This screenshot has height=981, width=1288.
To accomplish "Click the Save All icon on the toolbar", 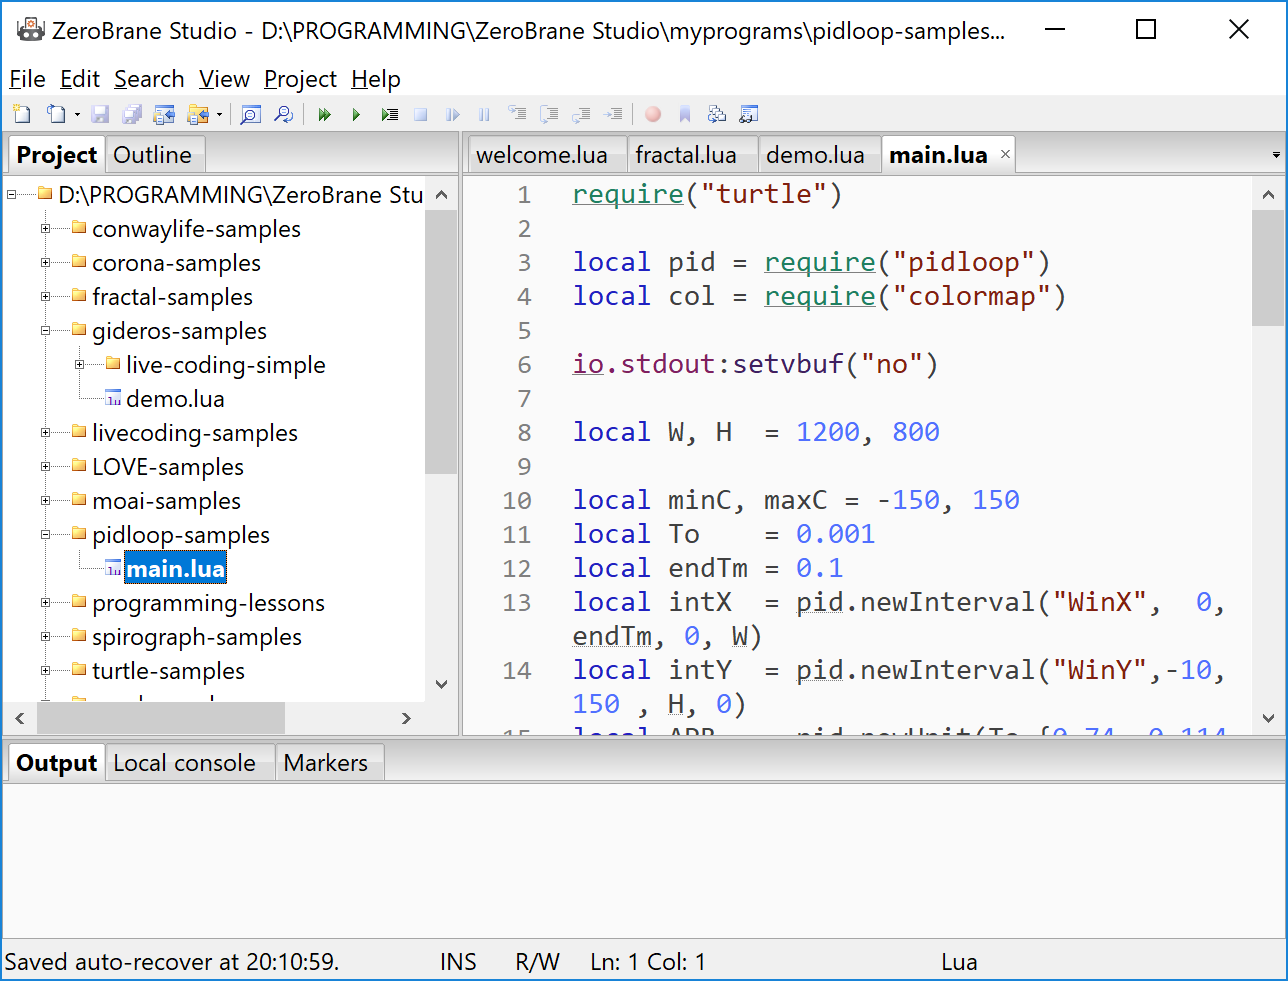I will pyautogui.click(x=131, y=114).
